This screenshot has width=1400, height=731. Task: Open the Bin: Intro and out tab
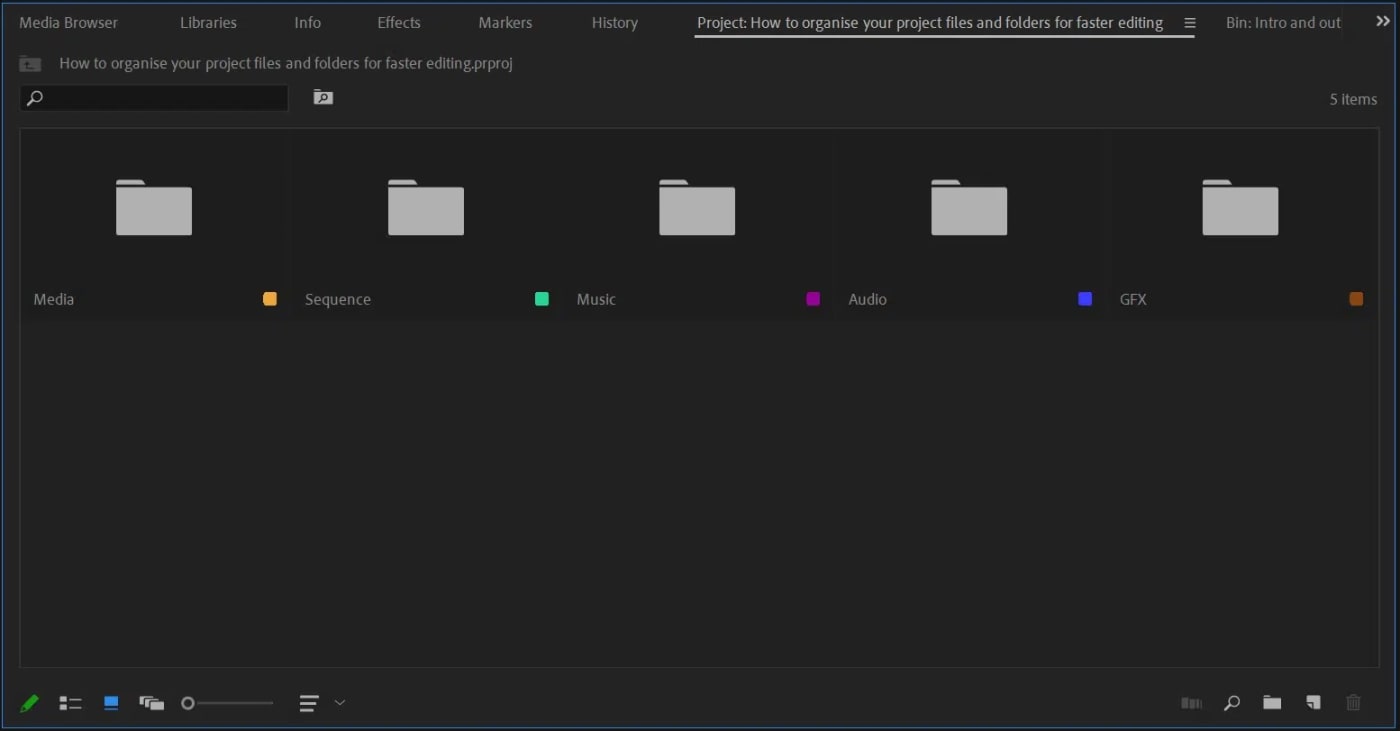pos(1283,22)
